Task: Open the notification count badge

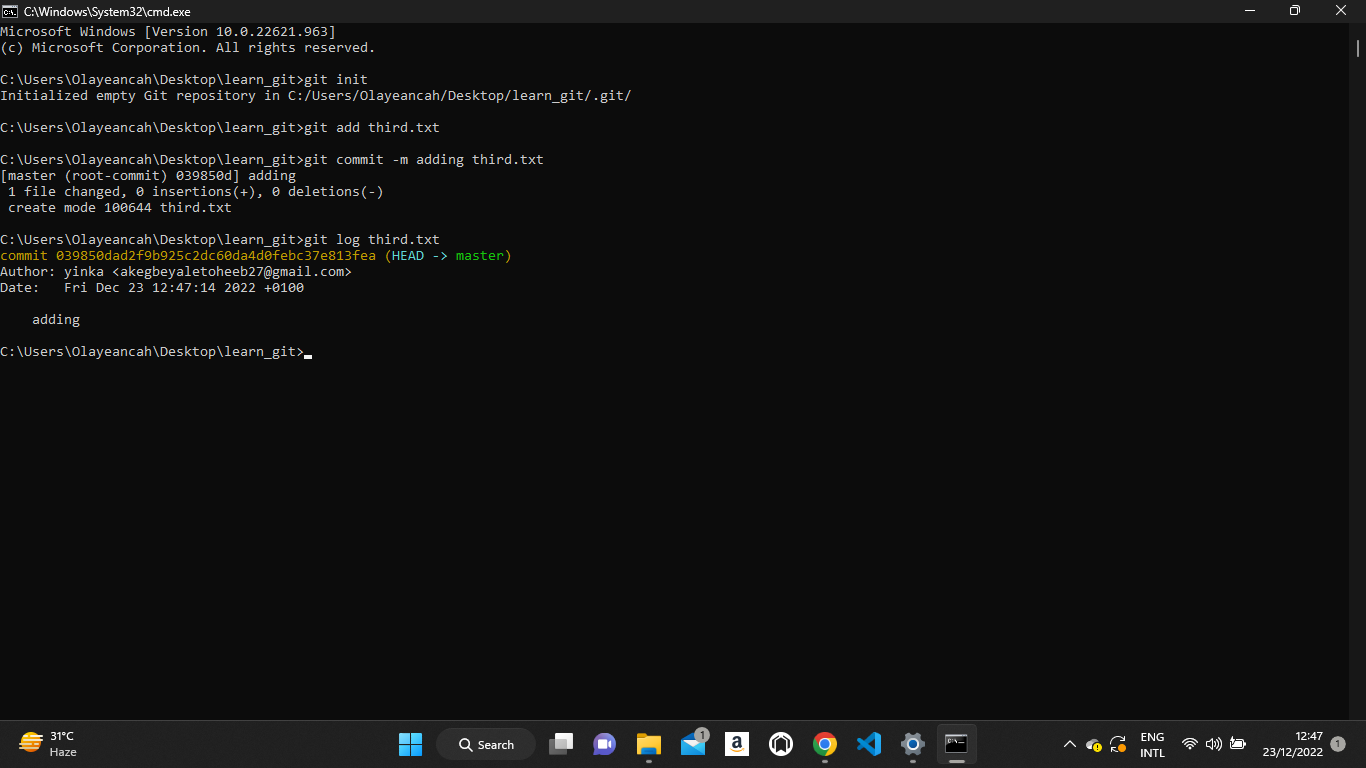Action: (x=1338, y=744)
